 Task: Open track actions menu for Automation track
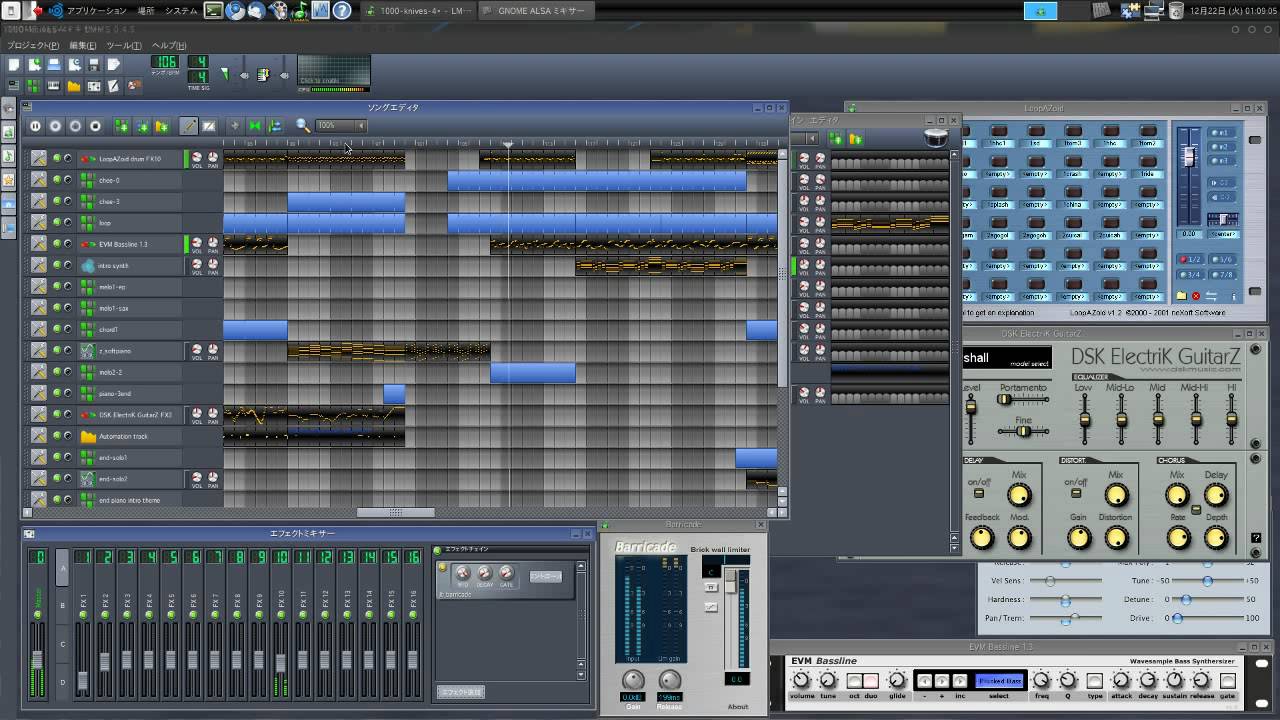[x=38, y=436]
